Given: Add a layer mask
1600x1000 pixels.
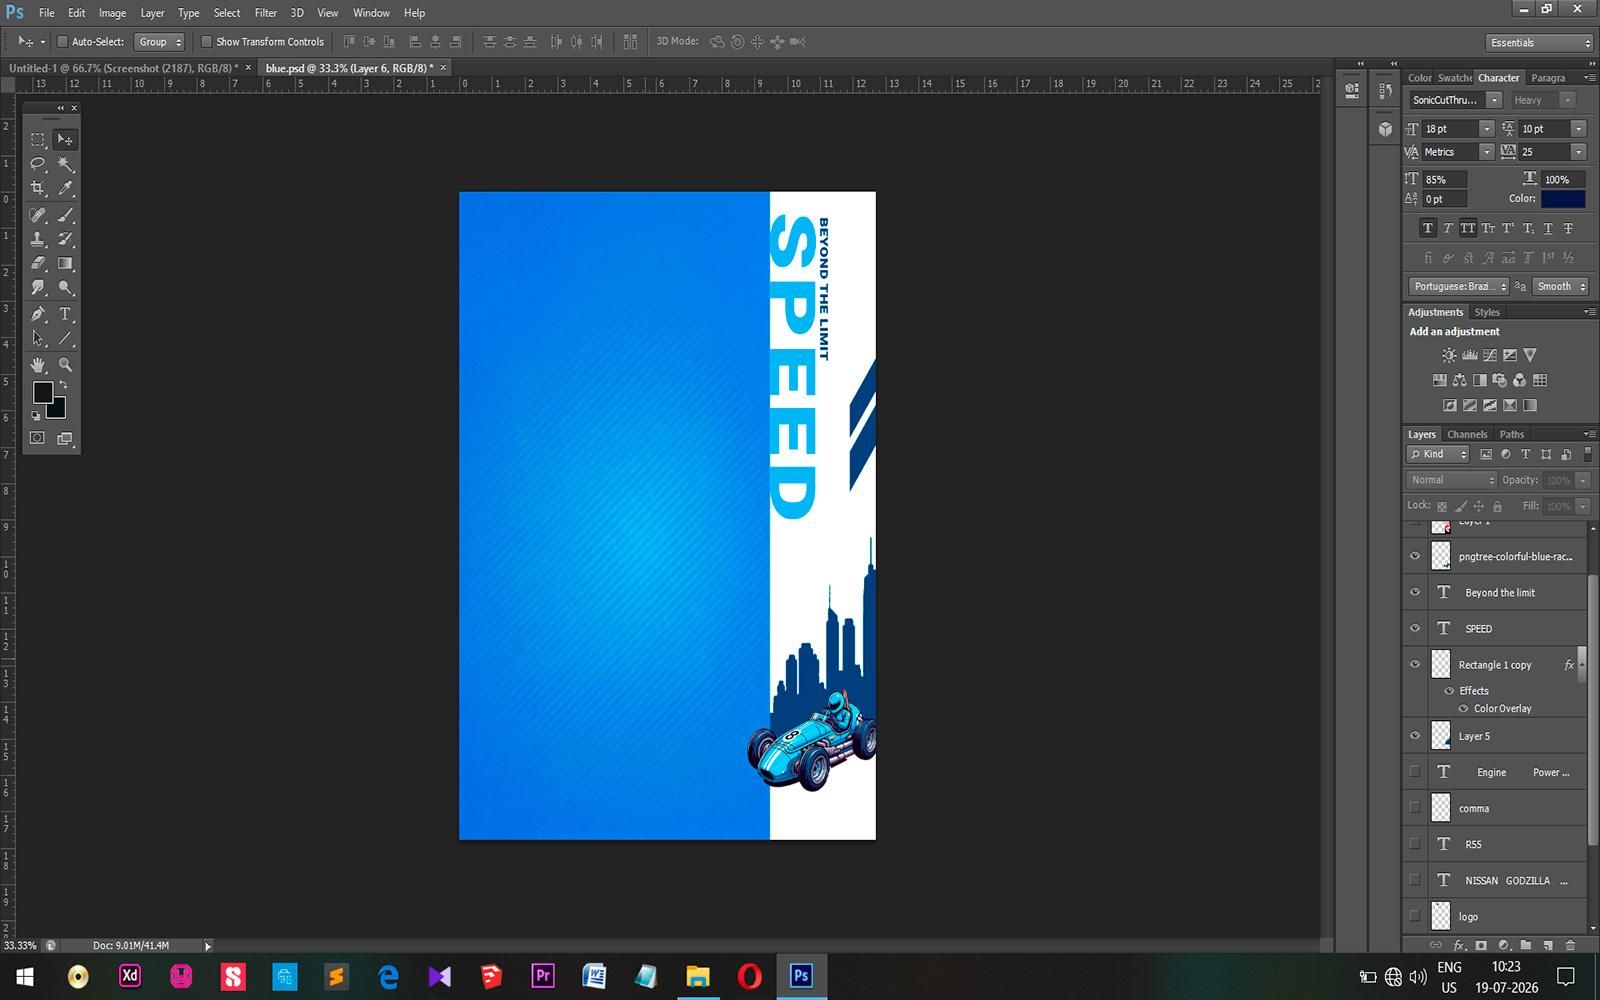Looking at the screenshot, I should click(x=1481, y=945).
